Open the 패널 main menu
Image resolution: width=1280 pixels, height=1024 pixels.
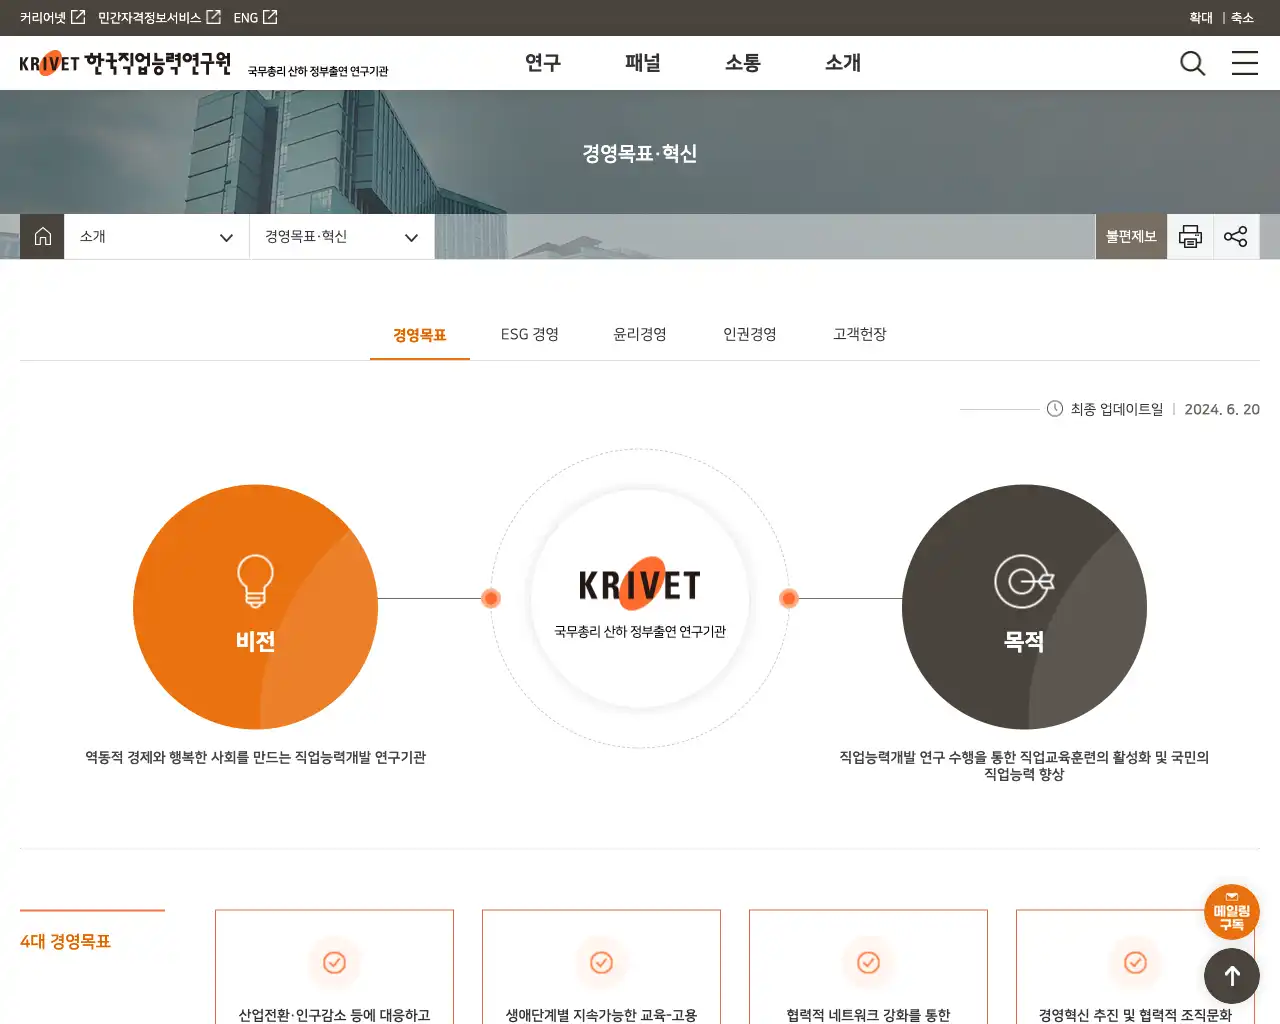point(643,63)
